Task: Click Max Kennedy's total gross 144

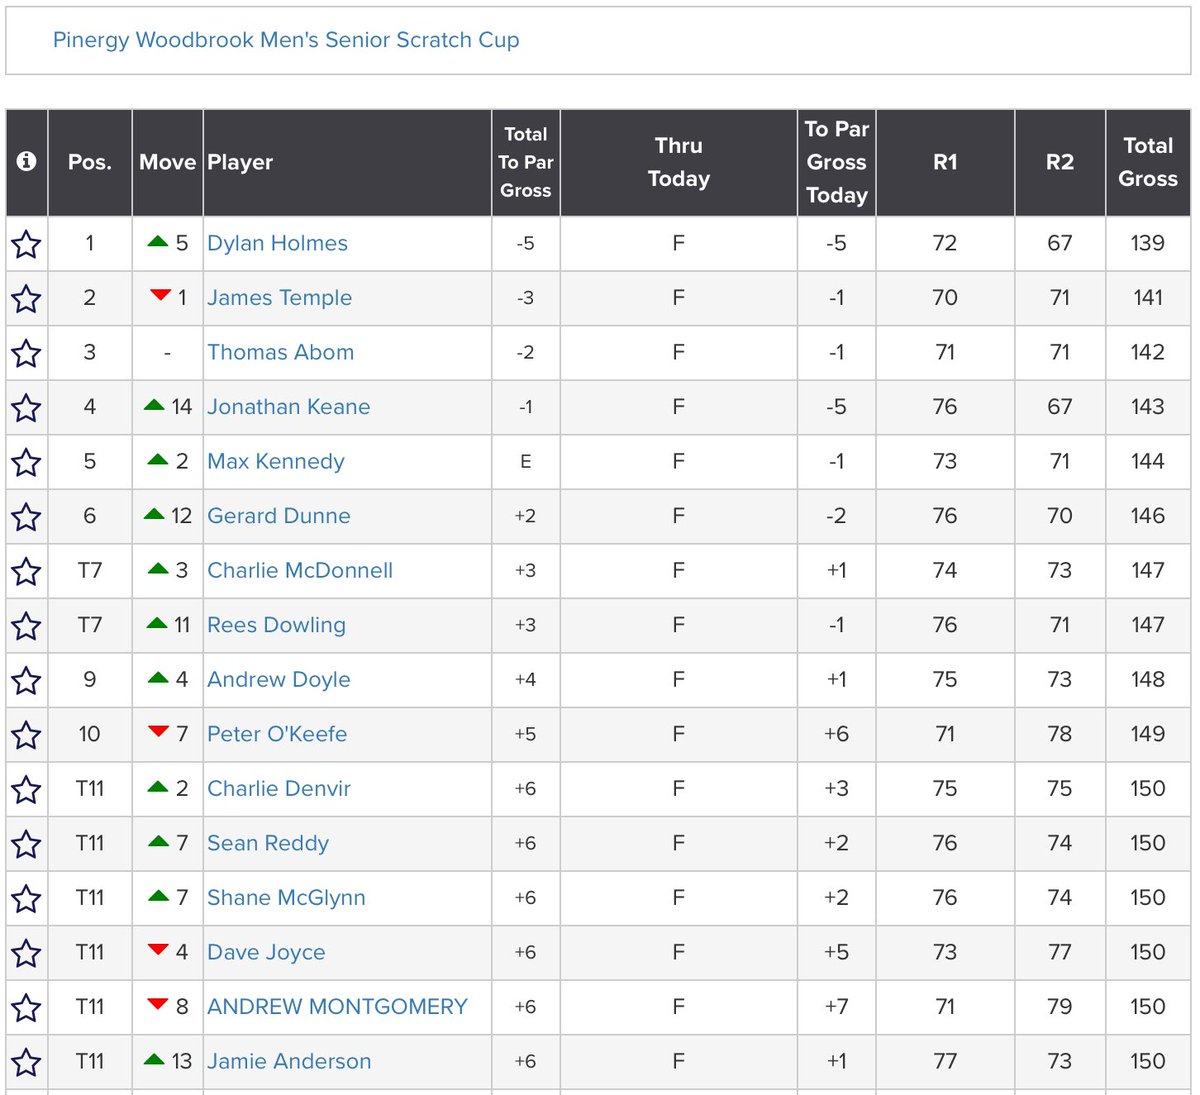Action: pyautogui.click(x=1148, y=461)
